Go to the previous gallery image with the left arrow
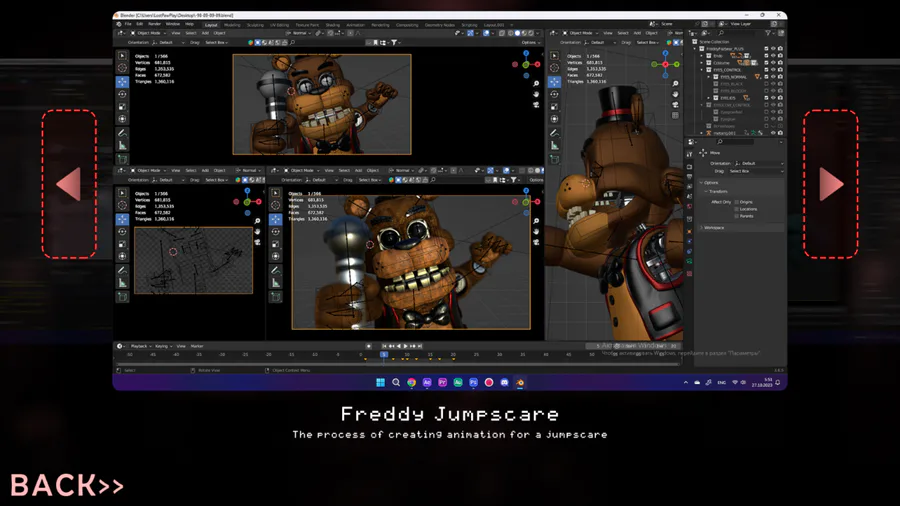Viewport: 900px width, 506px height. point(69,184)
